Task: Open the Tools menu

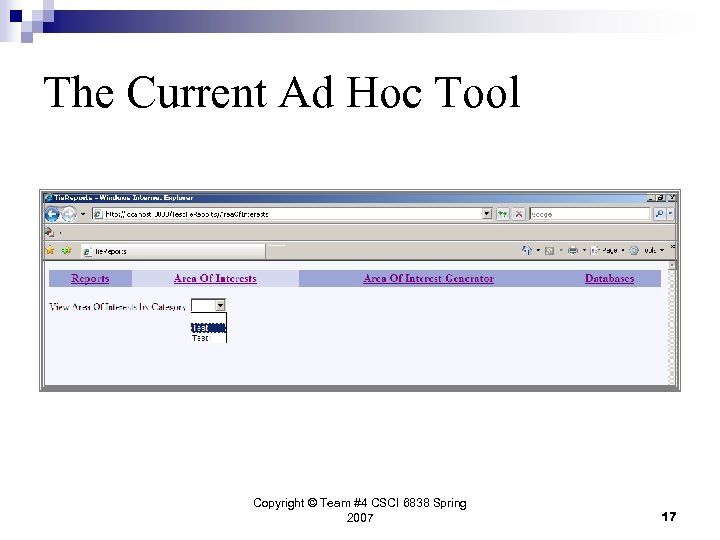Action: click(x=647, y=250)
